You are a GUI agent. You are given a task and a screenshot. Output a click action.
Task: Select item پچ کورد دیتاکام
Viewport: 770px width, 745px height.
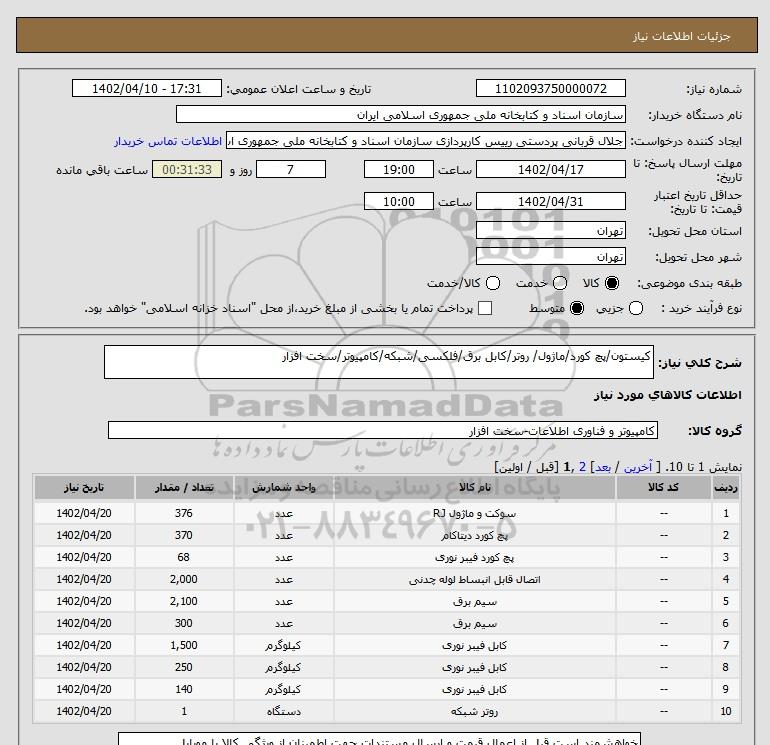point(474,536)
